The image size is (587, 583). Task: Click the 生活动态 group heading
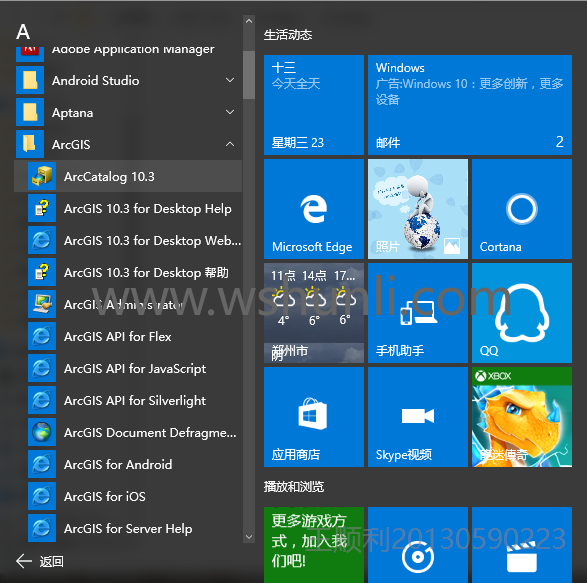288,35
